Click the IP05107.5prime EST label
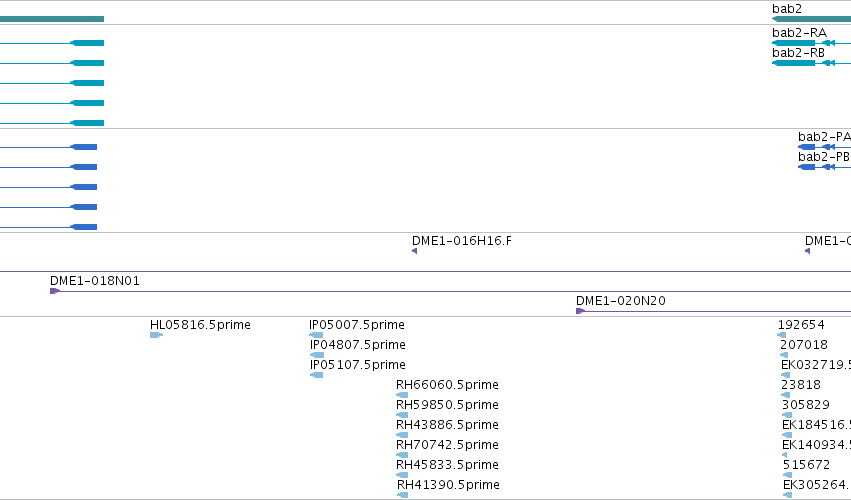 358,365
